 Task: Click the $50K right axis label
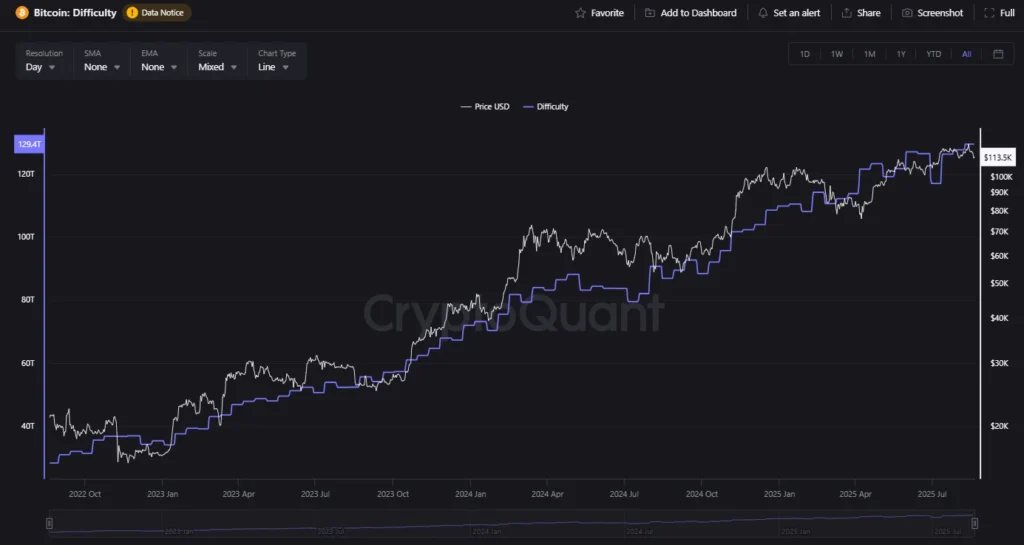click(x=999, y=283)
